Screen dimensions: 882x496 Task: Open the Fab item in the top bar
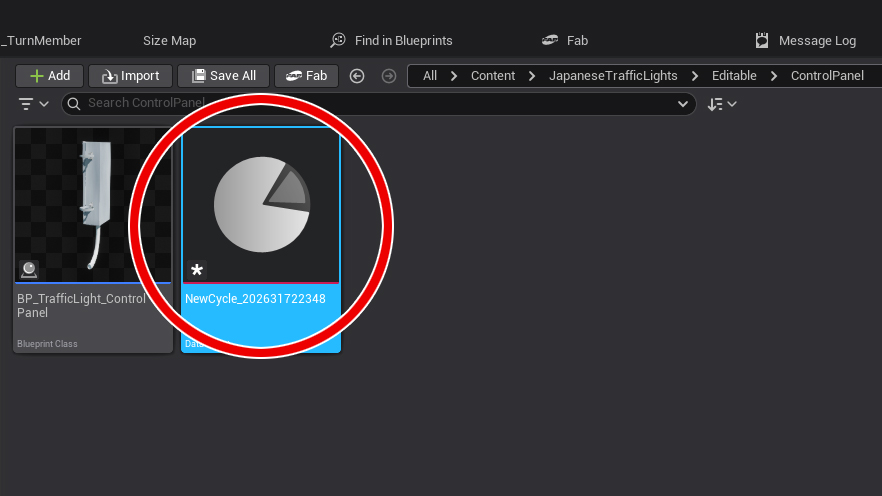pos(566,41)
